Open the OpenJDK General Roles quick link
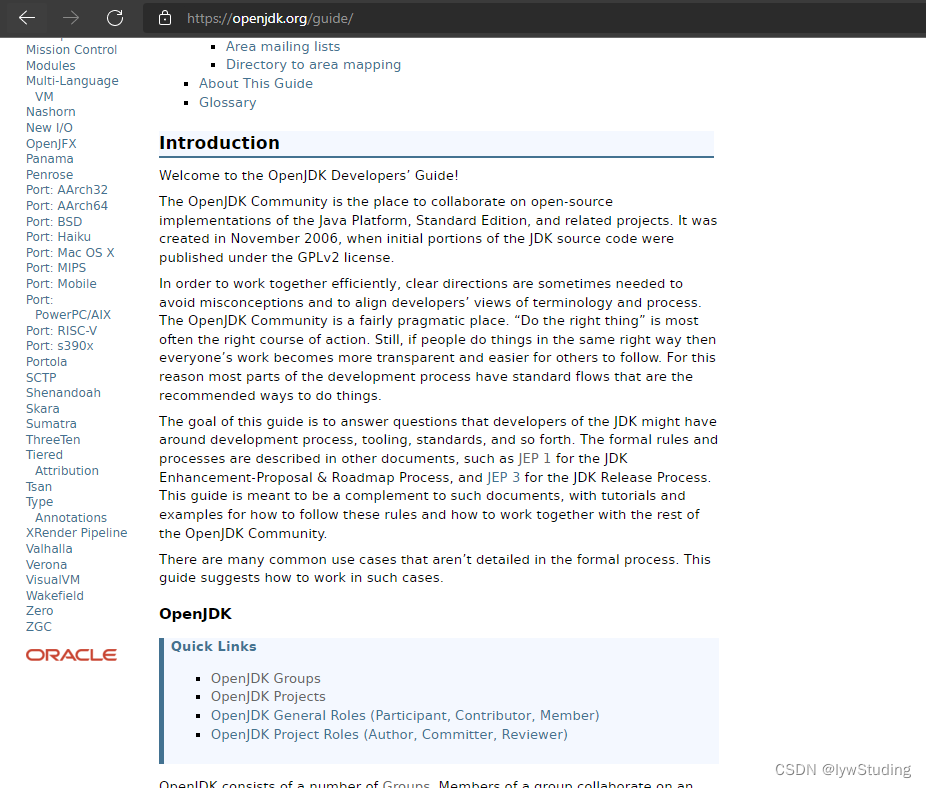Image resolution: width=926 pixels, height=788 pixels. (x=405, y=716)
